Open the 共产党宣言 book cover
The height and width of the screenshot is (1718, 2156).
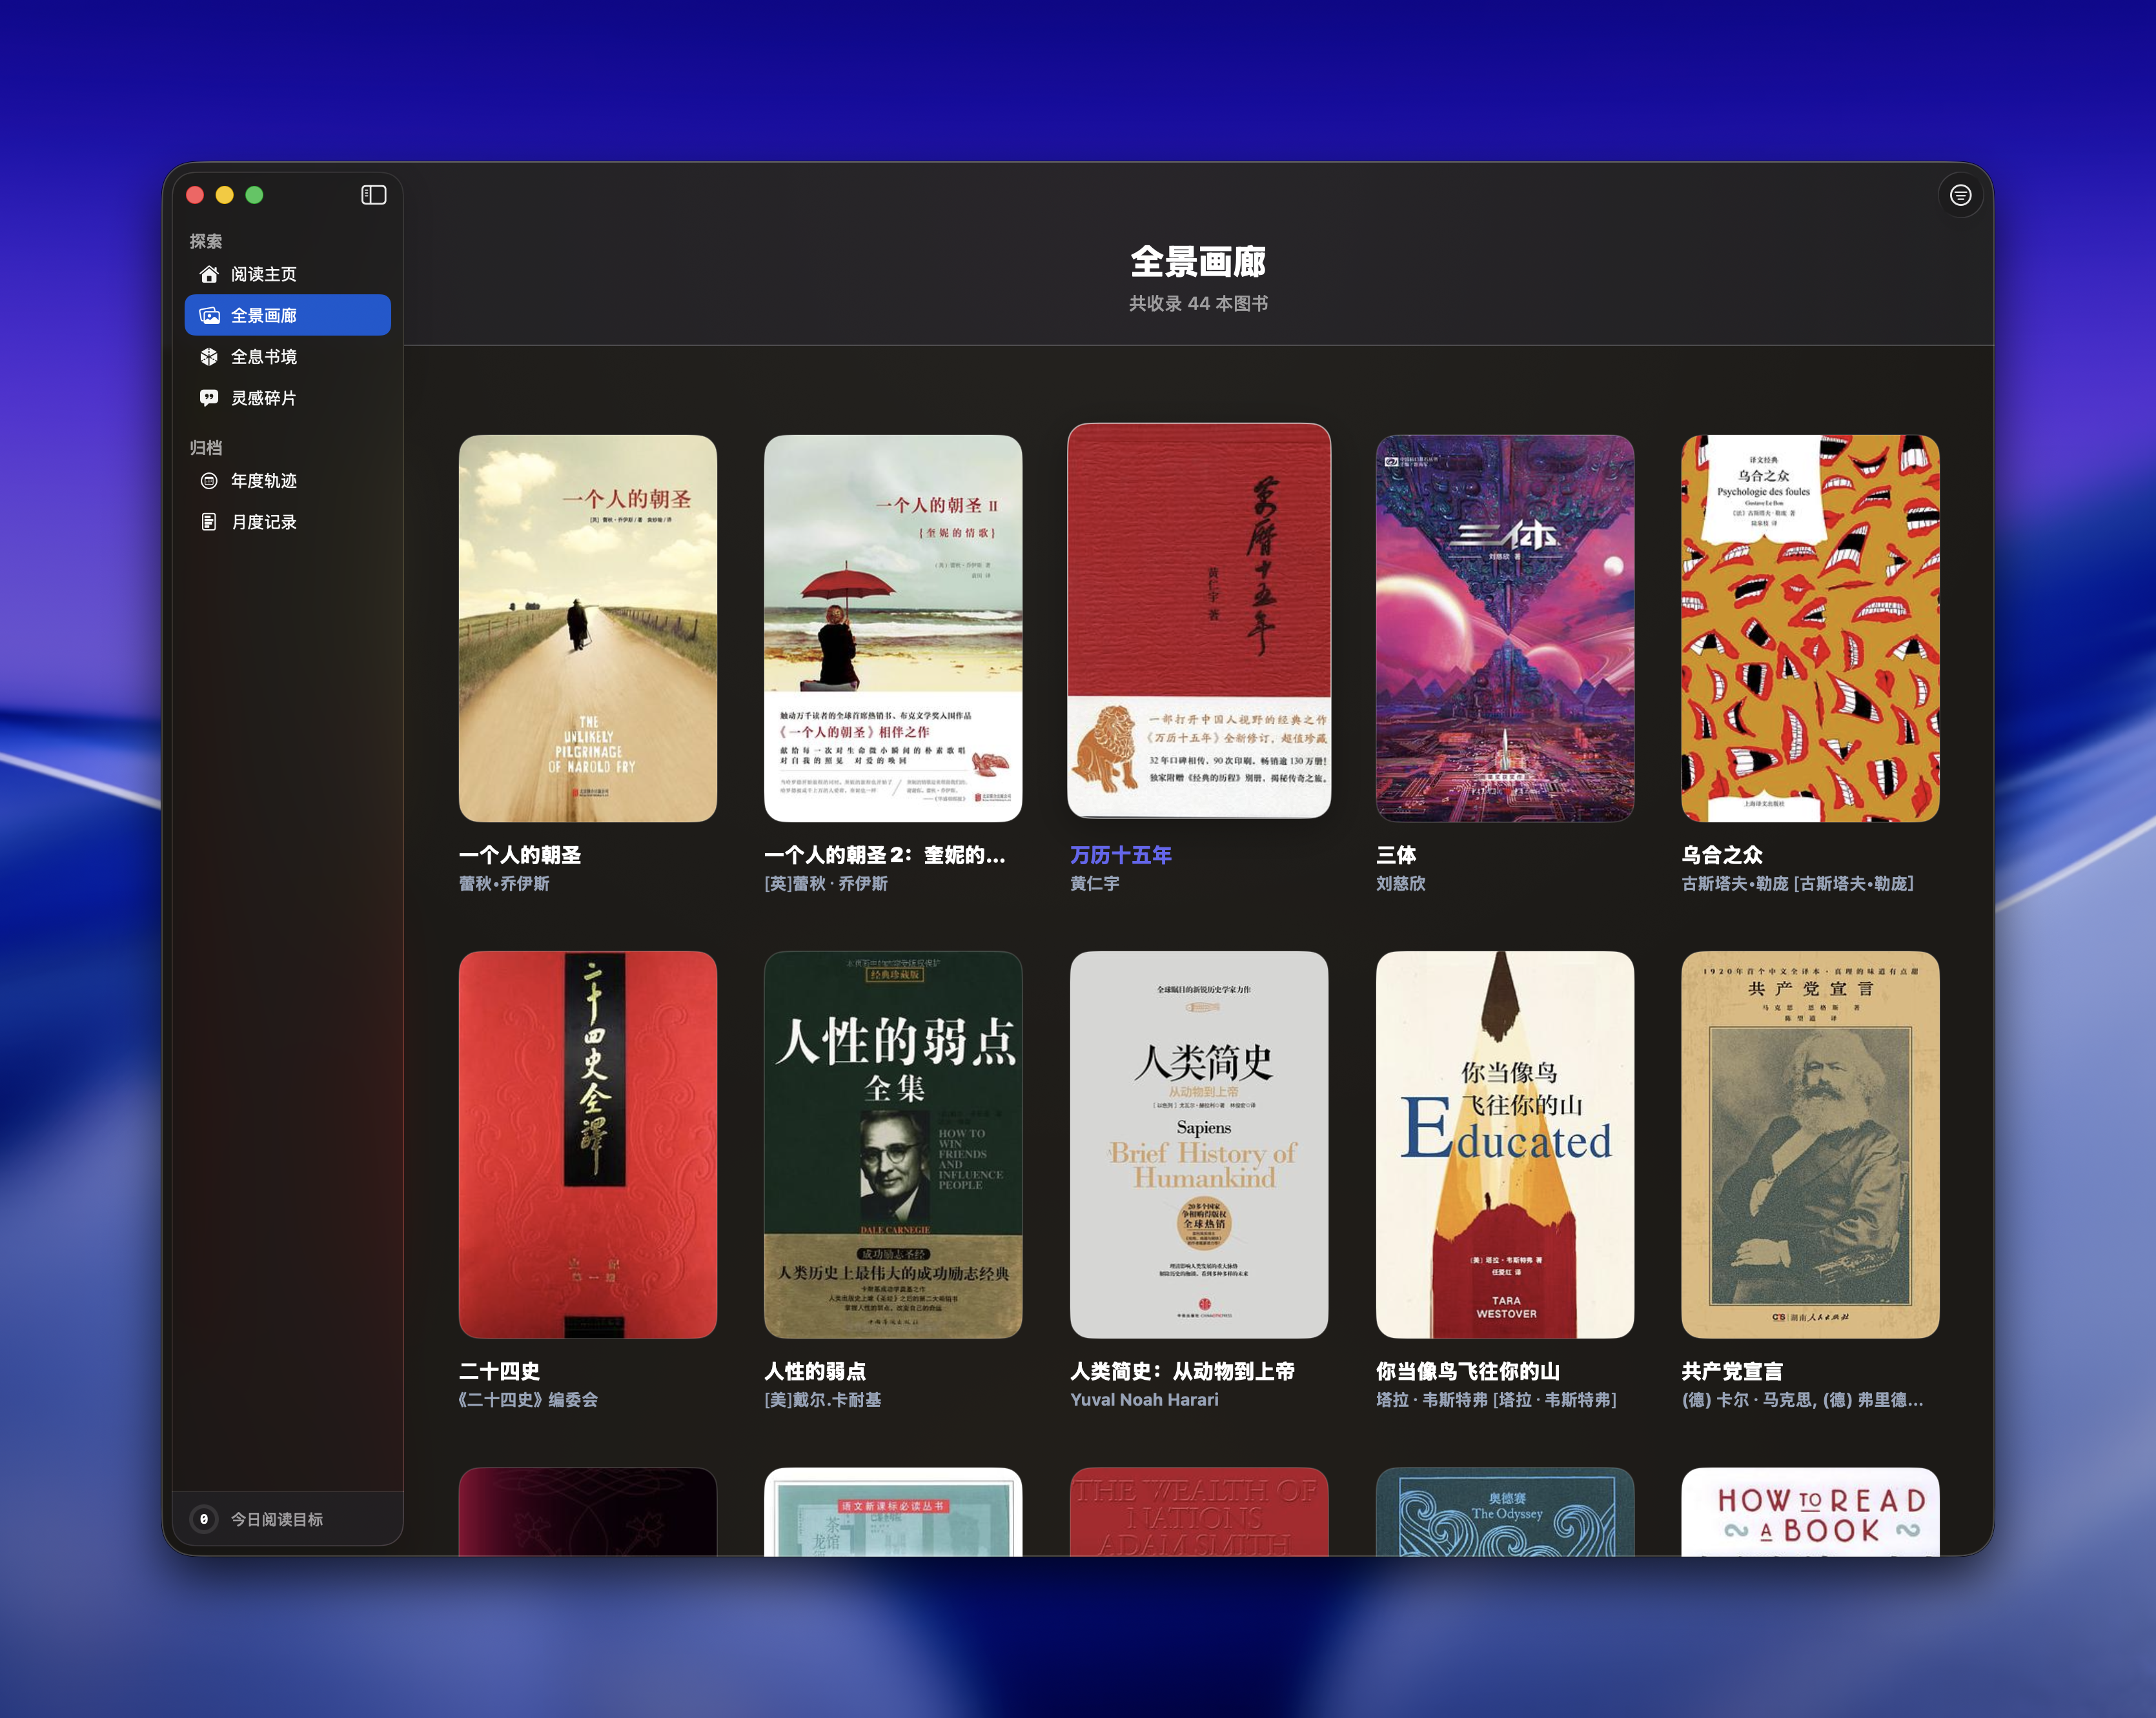click(x=1810, y=1144)
